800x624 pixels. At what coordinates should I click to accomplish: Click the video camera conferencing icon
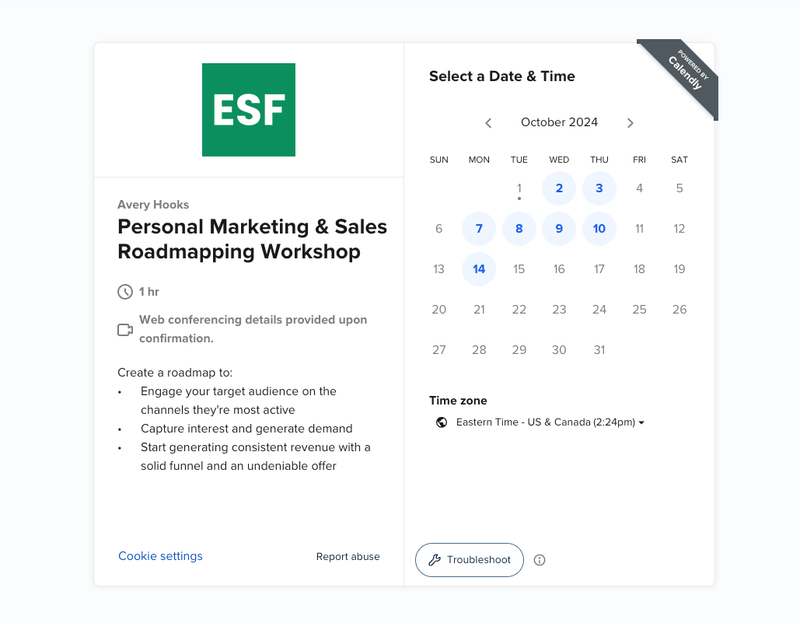125,329
